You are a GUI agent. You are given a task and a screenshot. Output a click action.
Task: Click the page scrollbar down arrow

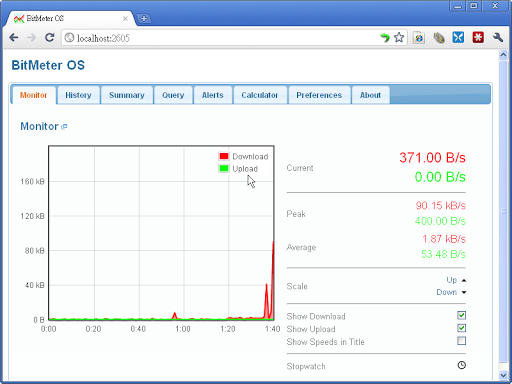point(503,375)
